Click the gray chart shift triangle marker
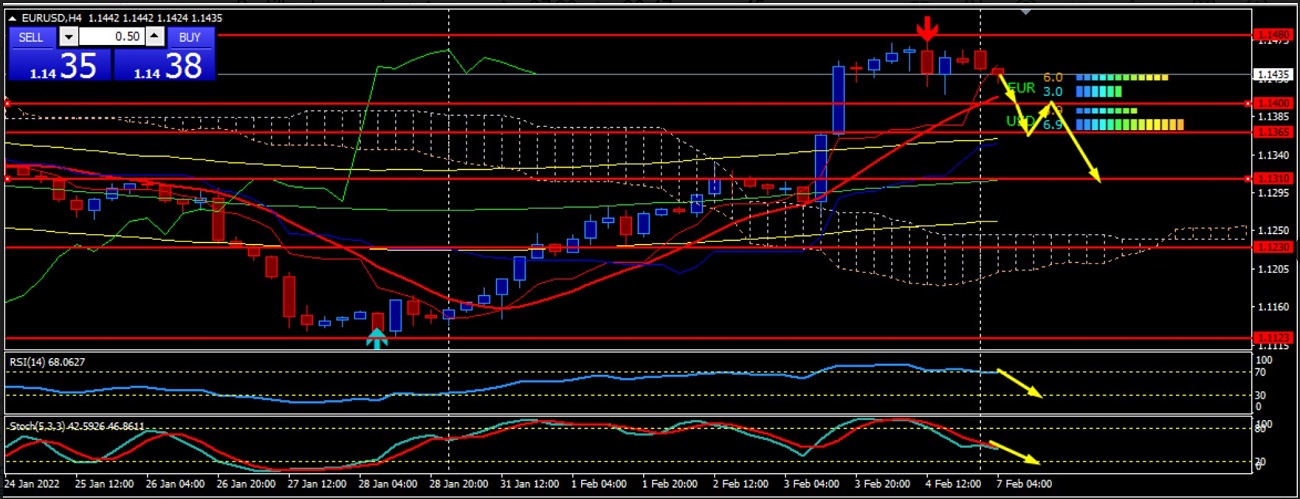Image resolution: width=1300 pixels, height=499 pixels. (x=1025, y=12)
